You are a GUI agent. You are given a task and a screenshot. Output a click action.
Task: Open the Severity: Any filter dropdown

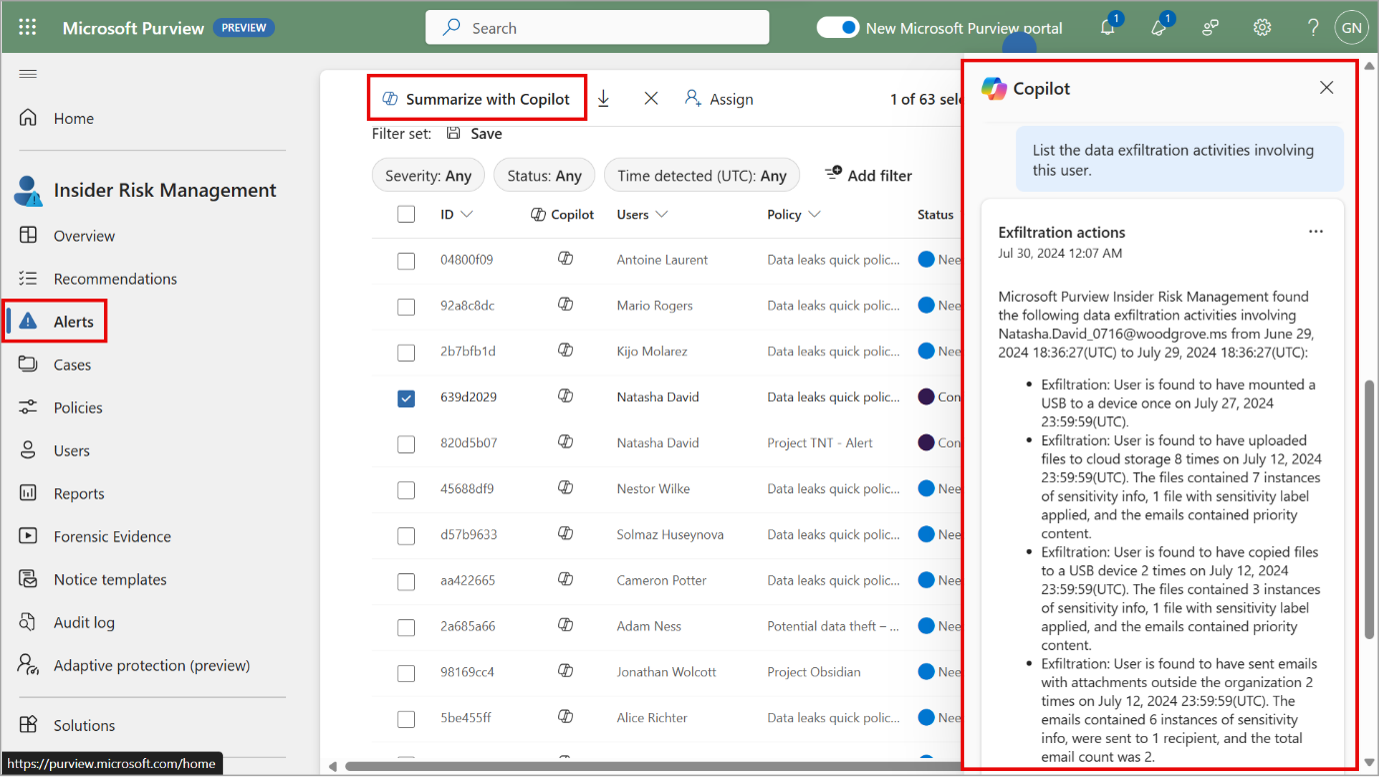click(x=428, y=176)
